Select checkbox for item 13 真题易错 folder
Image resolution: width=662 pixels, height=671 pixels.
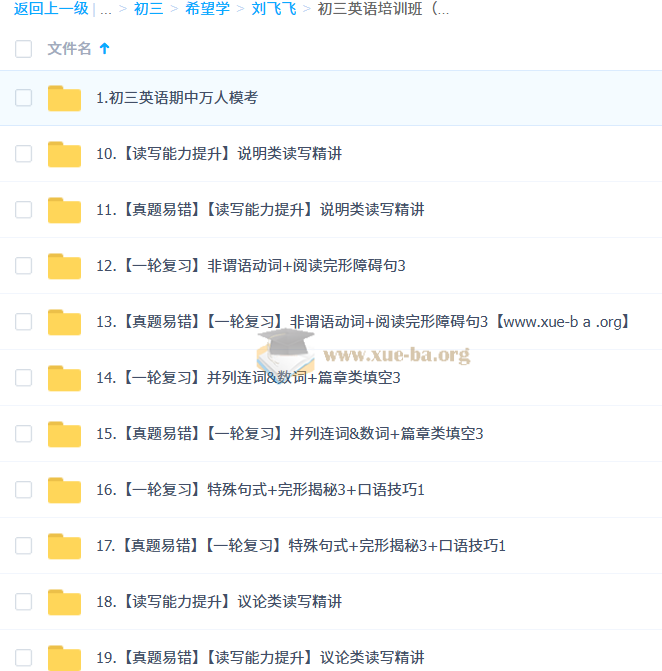click(x=24, y=322)
